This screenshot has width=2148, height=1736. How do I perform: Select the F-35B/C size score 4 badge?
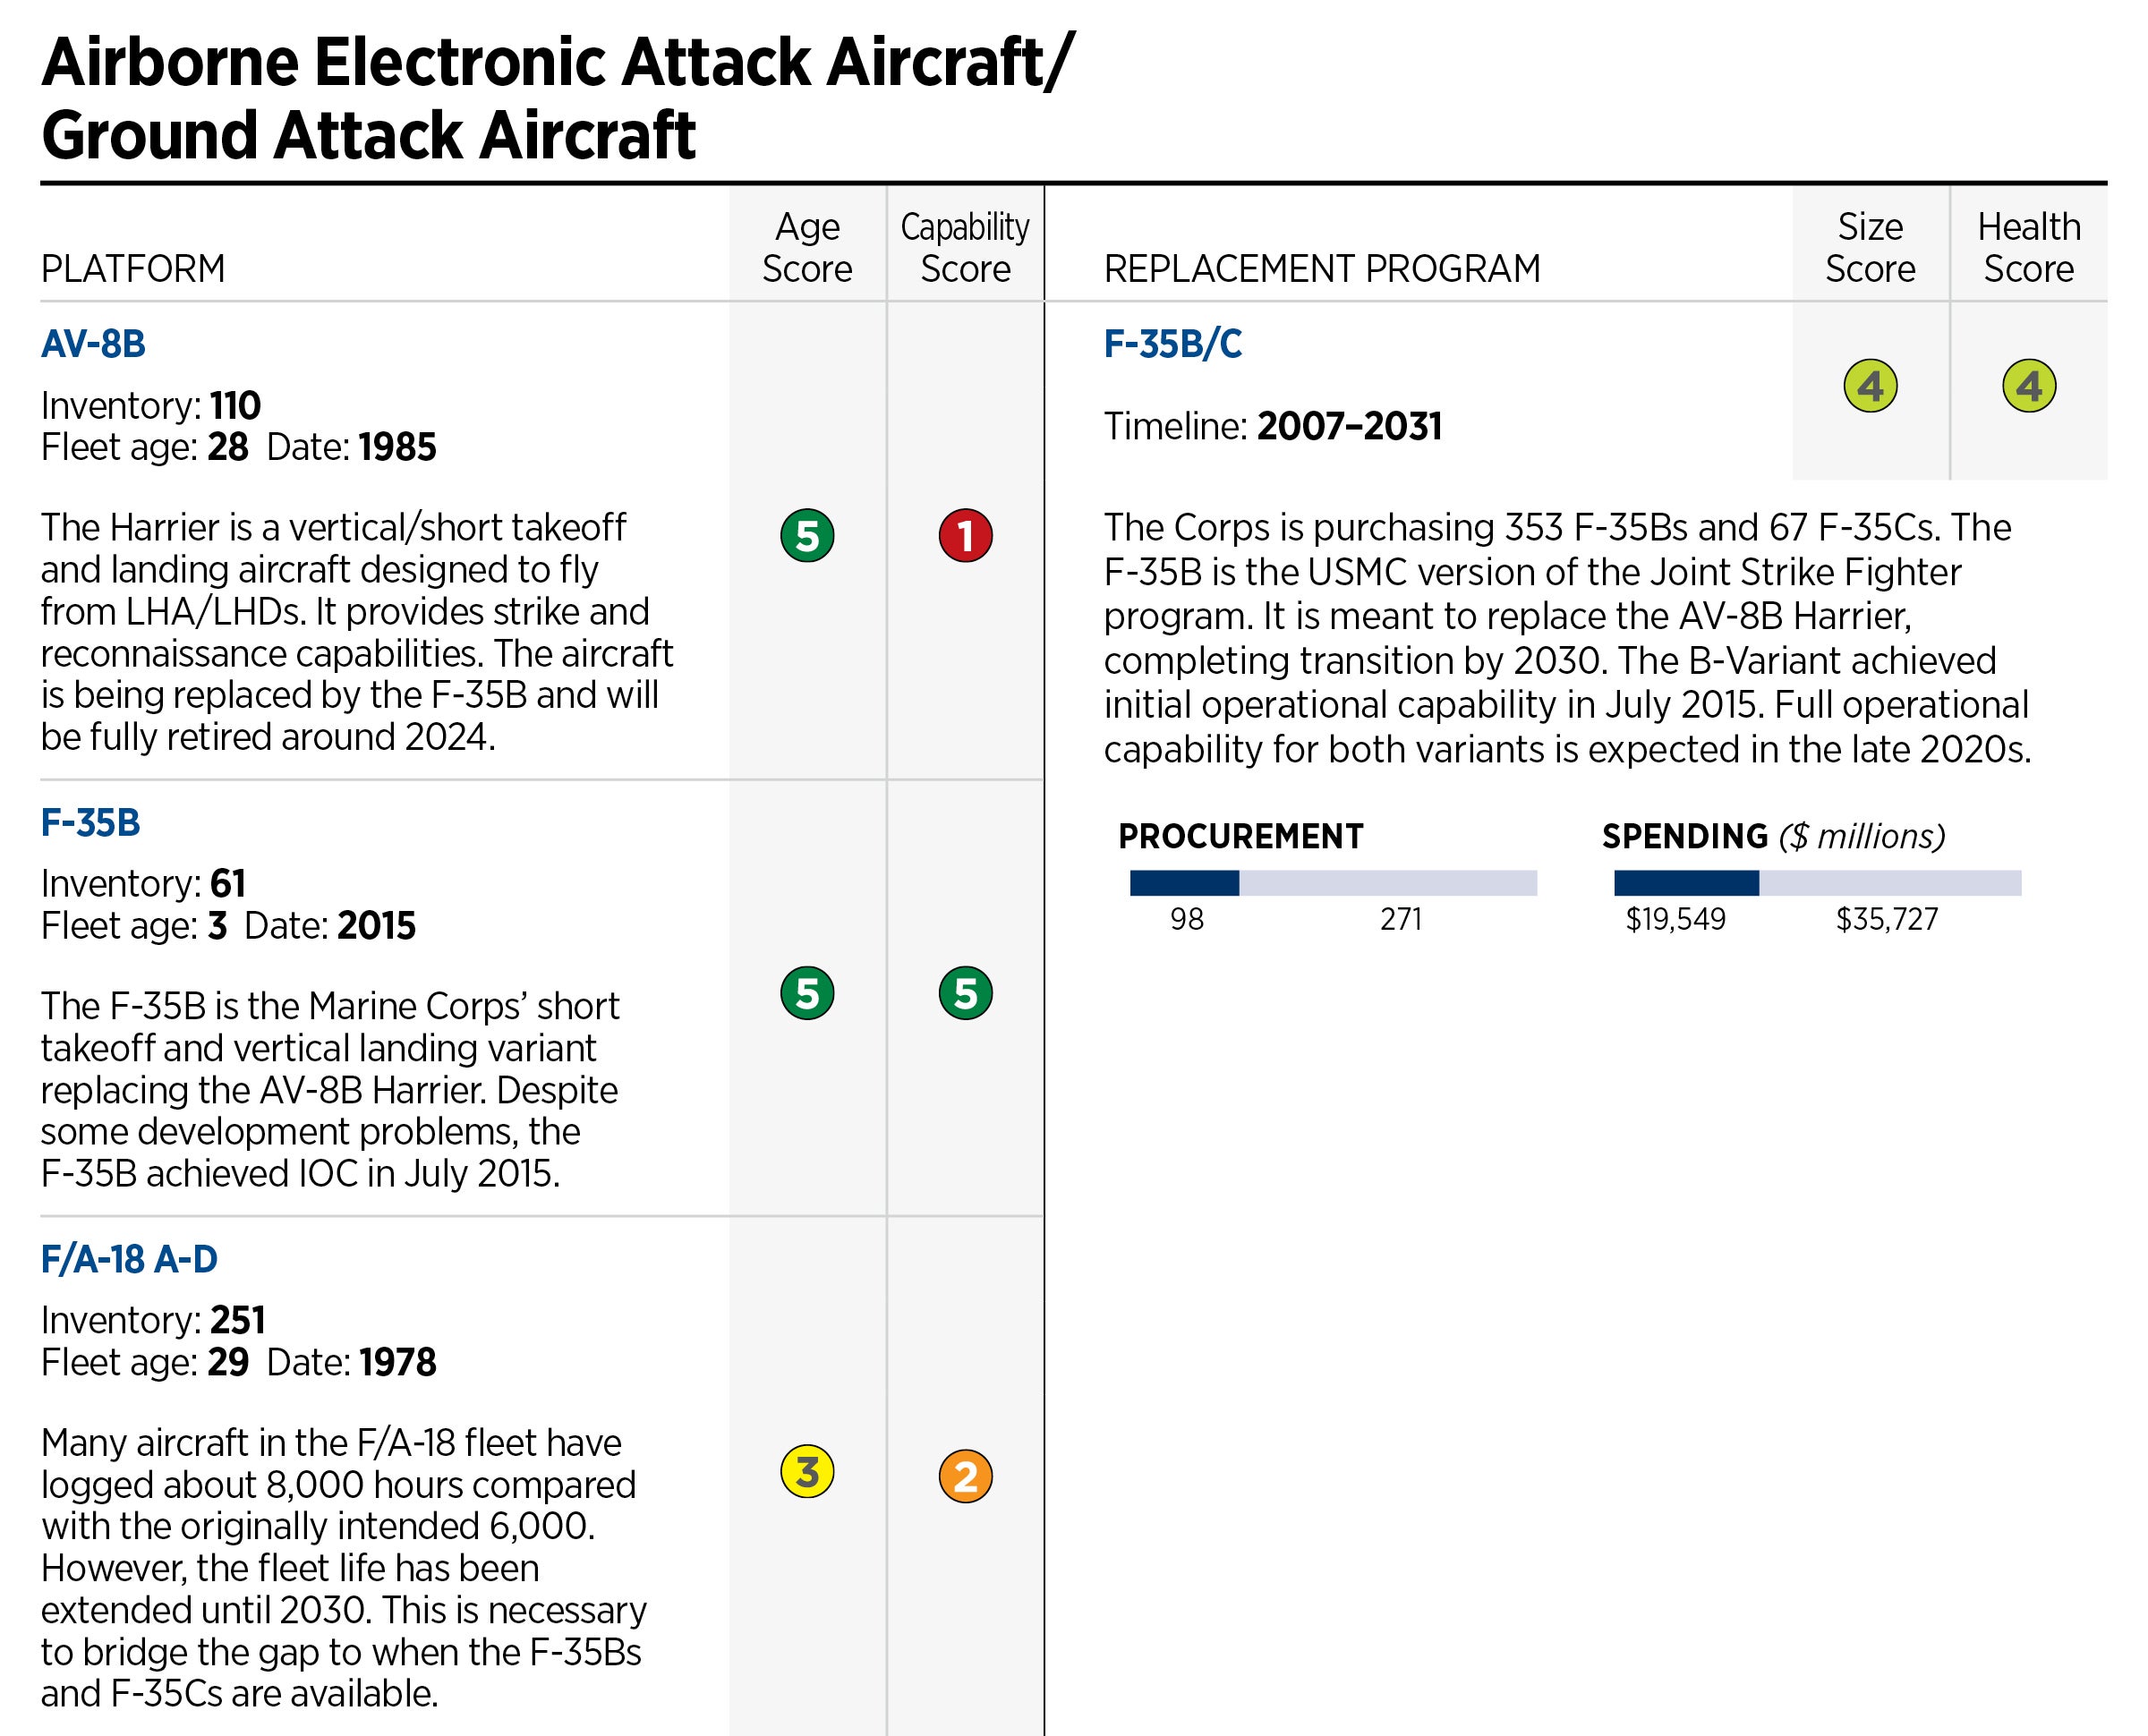click(1870, 386)
